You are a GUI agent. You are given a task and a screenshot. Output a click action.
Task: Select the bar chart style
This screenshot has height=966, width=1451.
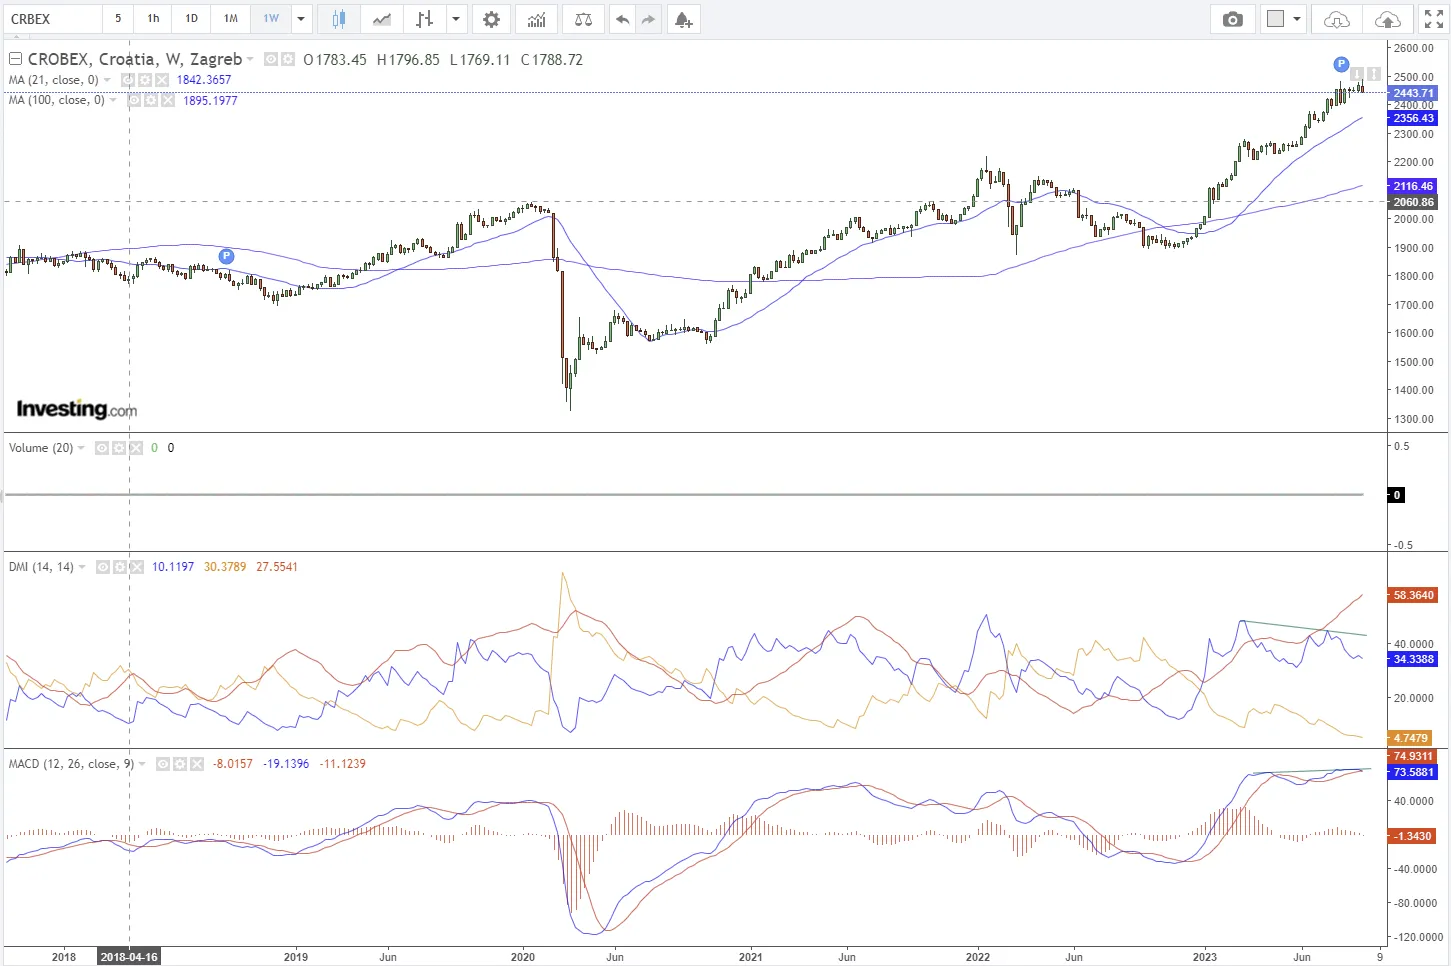pyautogui.click(x=425, y=19)
